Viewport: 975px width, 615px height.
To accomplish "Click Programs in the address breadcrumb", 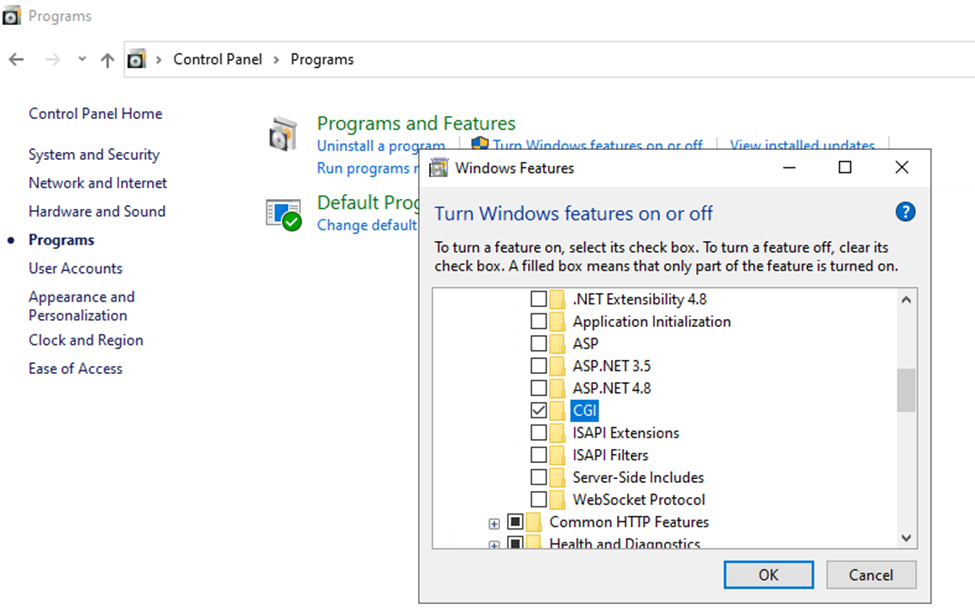I will [322, 59].
